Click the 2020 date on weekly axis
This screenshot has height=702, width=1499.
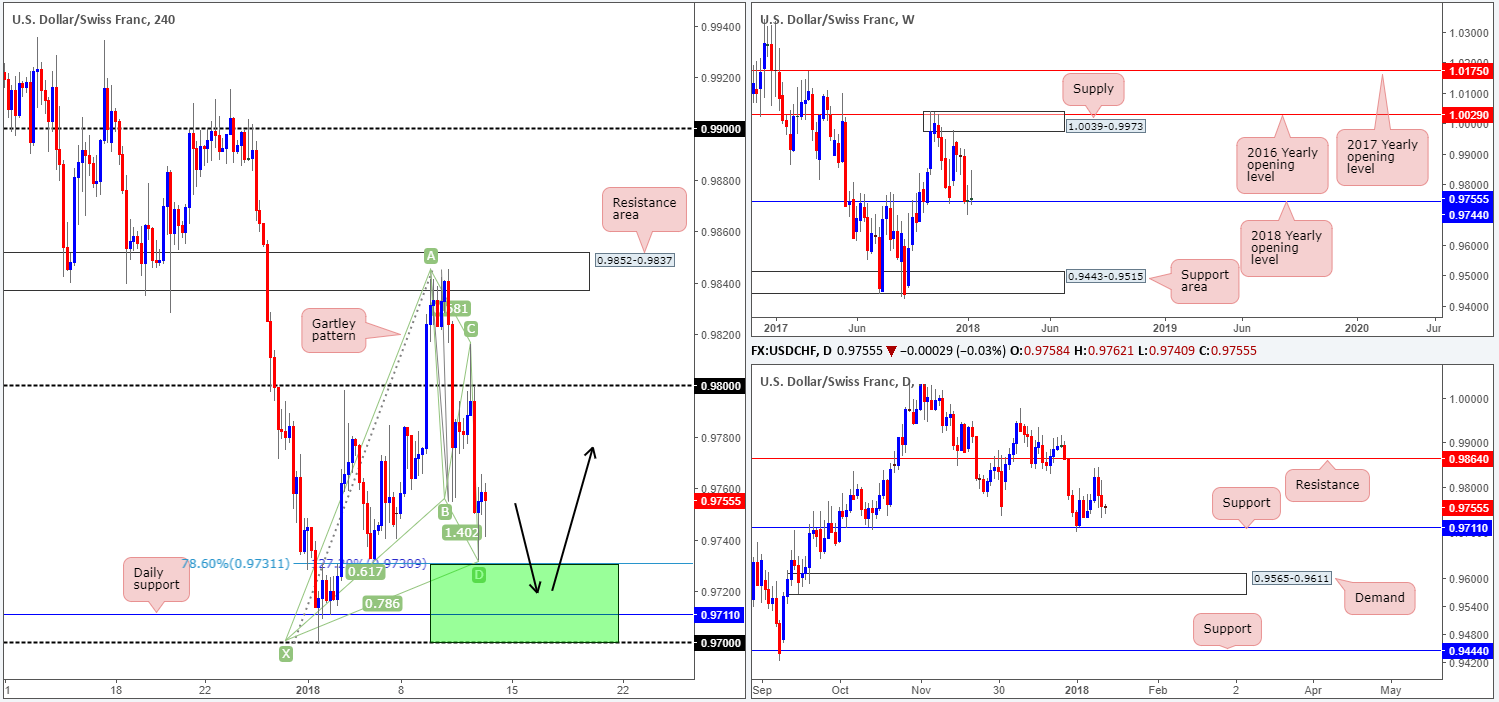(x=1358, y=326)
